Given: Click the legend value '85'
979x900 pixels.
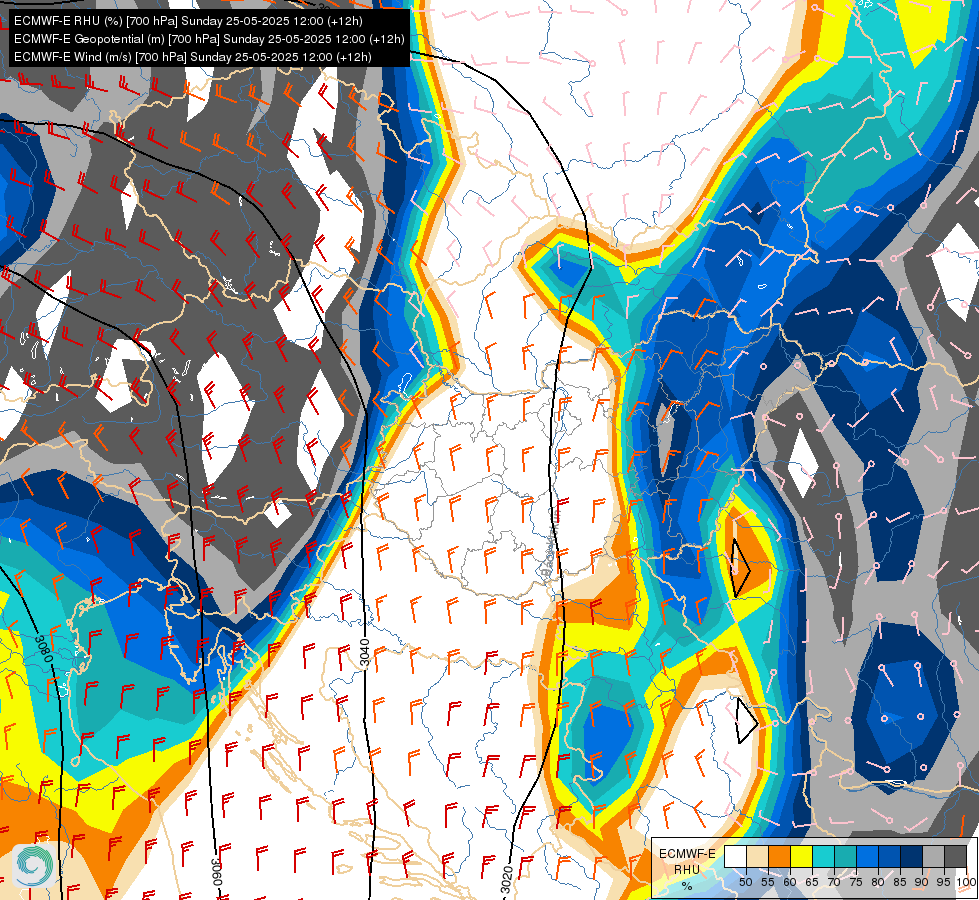Looking at the screenshot, I should coord(900,882).
